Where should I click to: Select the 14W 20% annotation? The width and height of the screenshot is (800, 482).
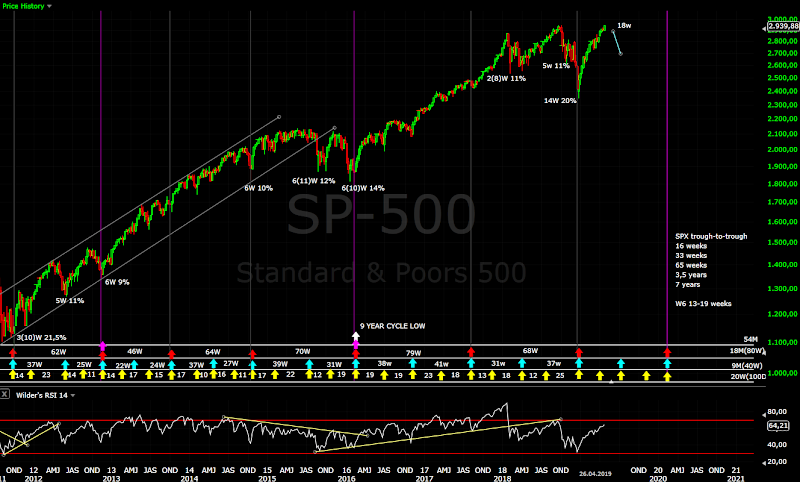(x=560, y=100)
